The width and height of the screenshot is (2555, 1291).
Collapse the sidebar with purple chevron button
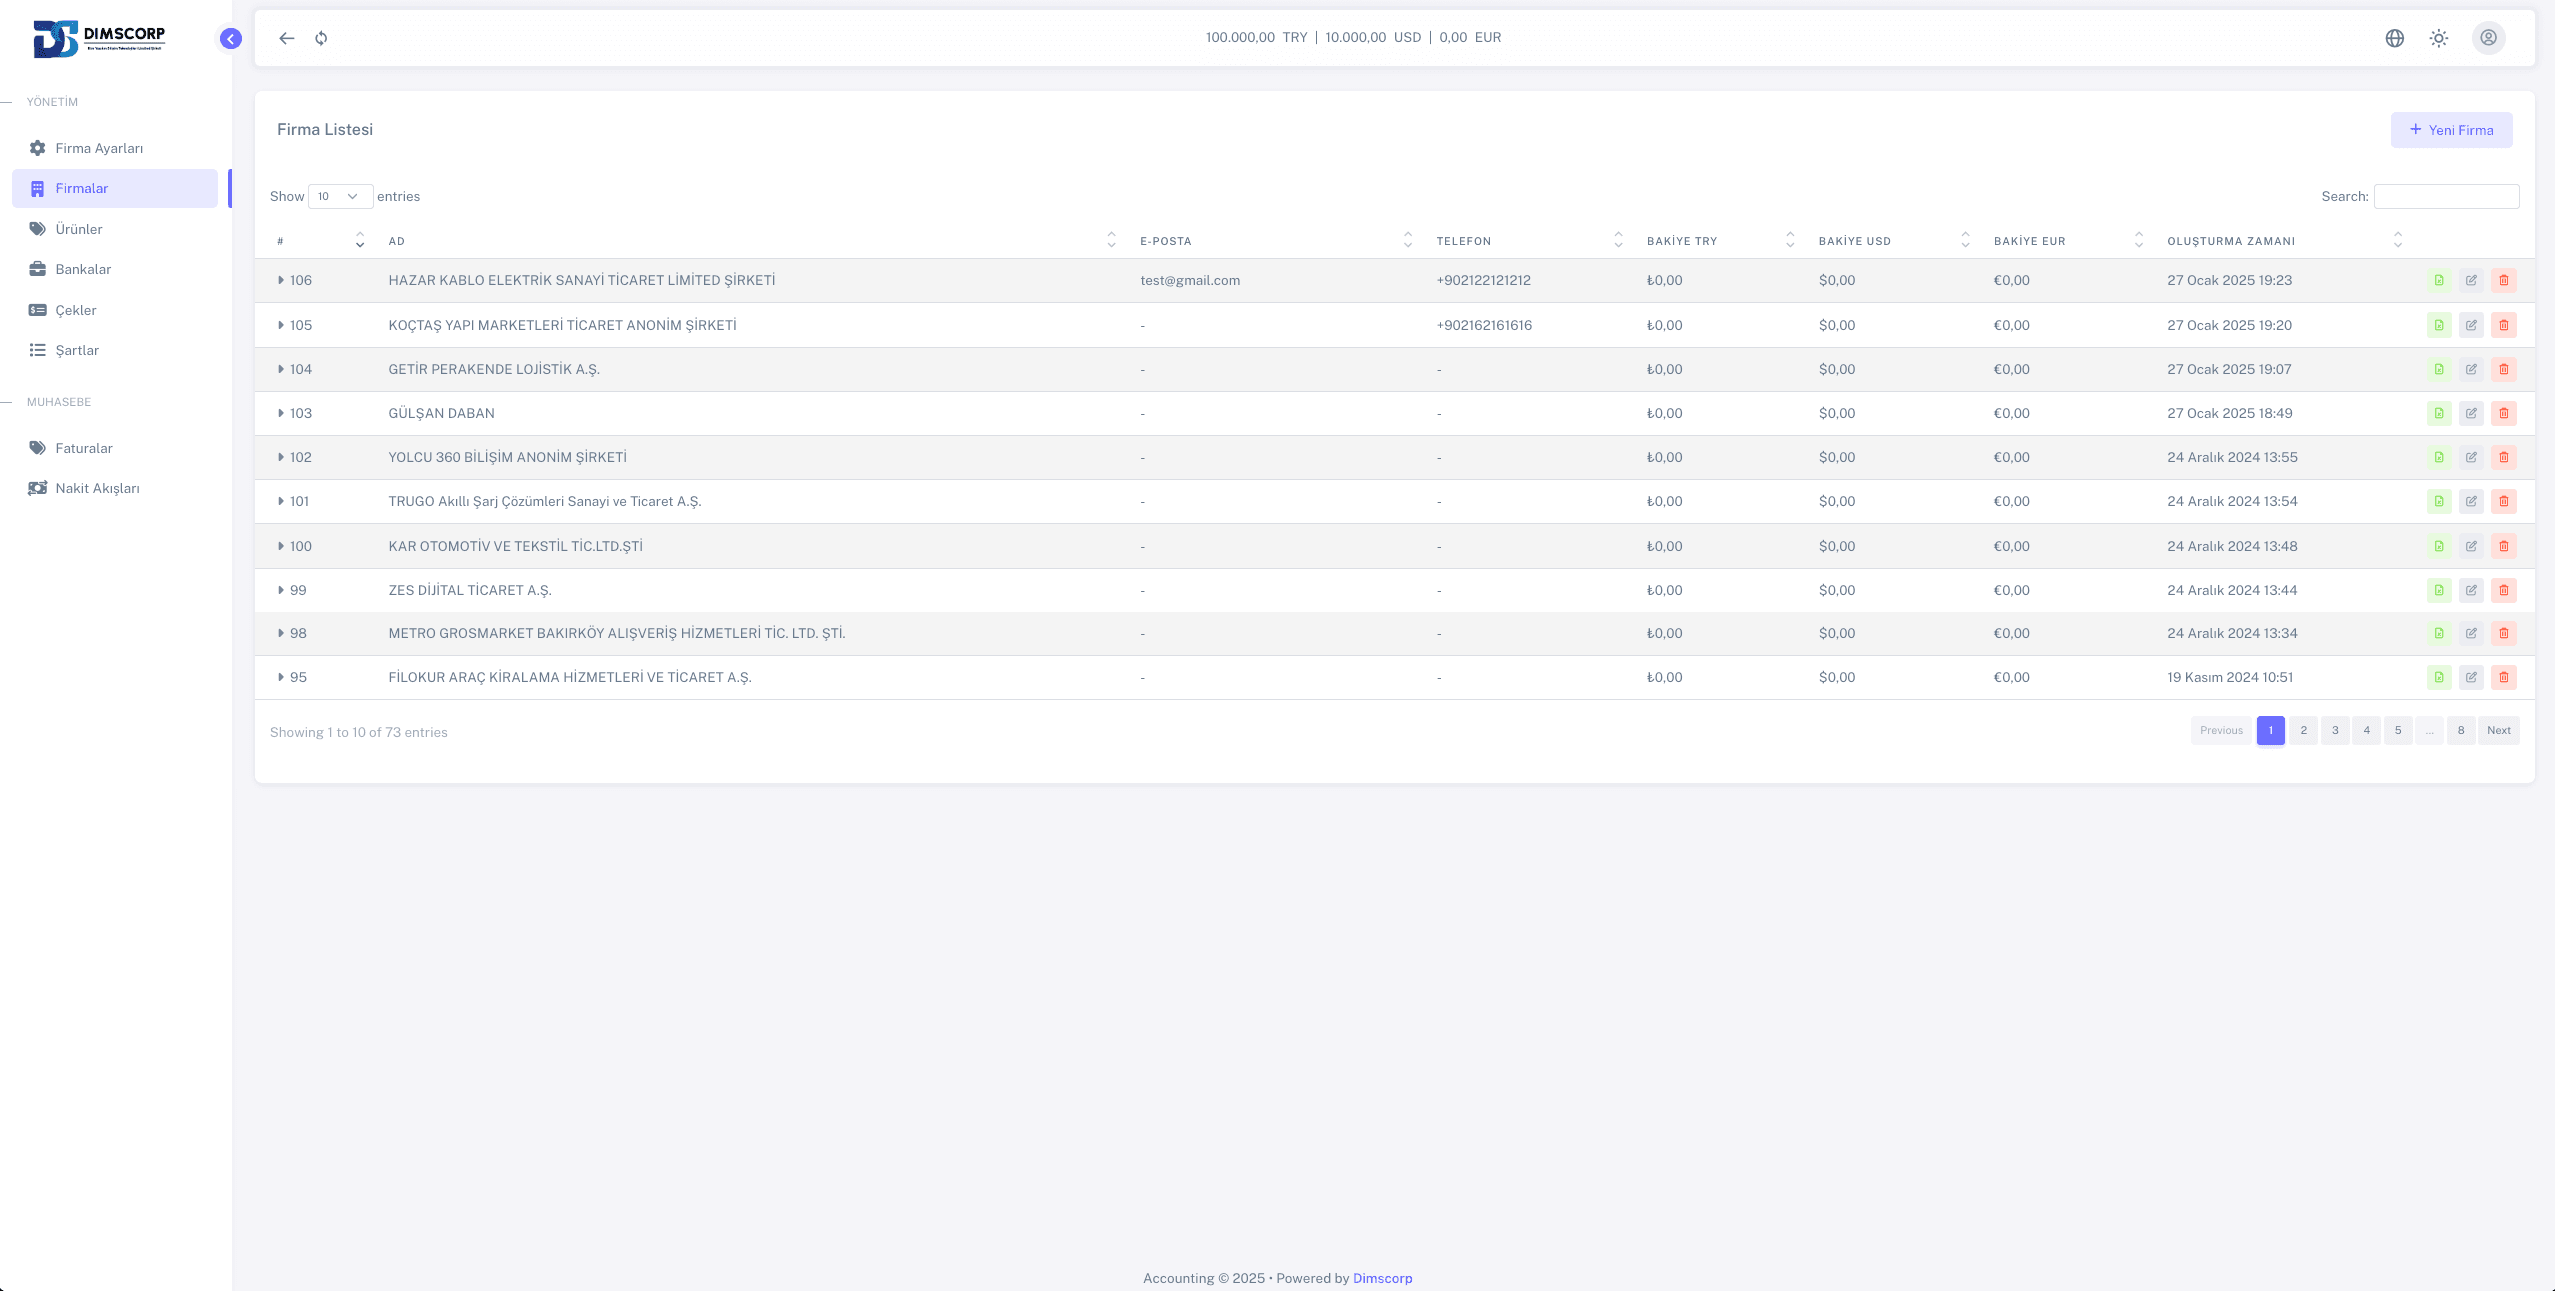[231, 39]
